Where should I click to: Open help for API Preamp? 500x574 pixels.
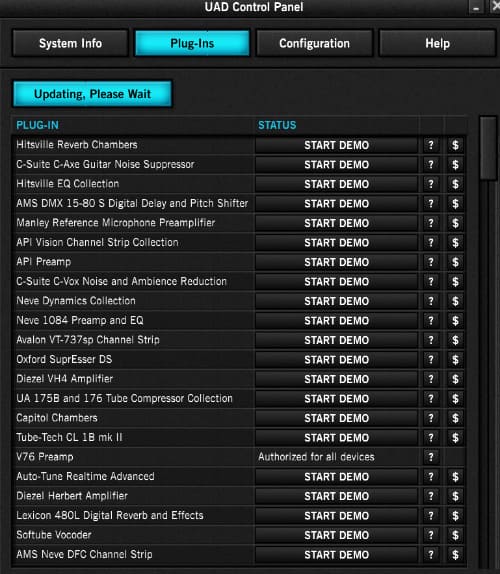(x=431, y=262)
